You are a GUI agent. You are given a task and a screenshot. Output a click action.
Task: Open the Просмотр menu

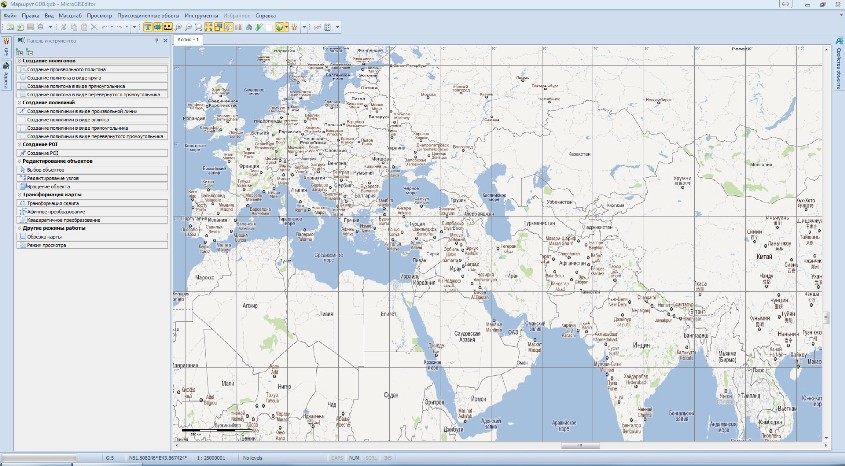coord(99,16)
